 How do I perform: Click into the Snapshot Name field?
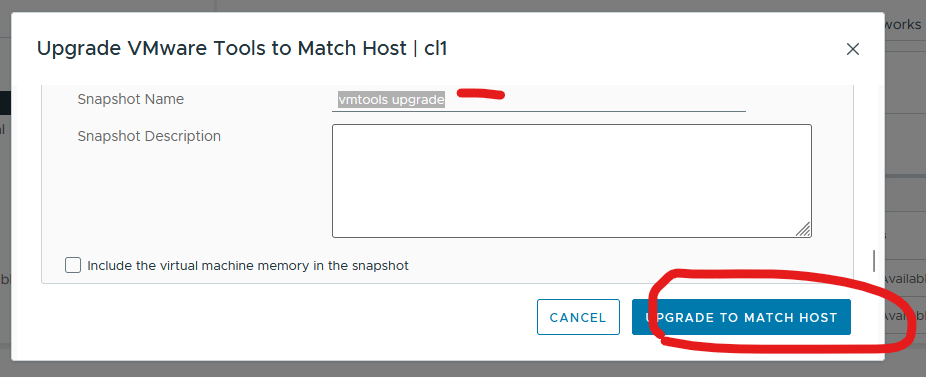click(x=539, y=100)
